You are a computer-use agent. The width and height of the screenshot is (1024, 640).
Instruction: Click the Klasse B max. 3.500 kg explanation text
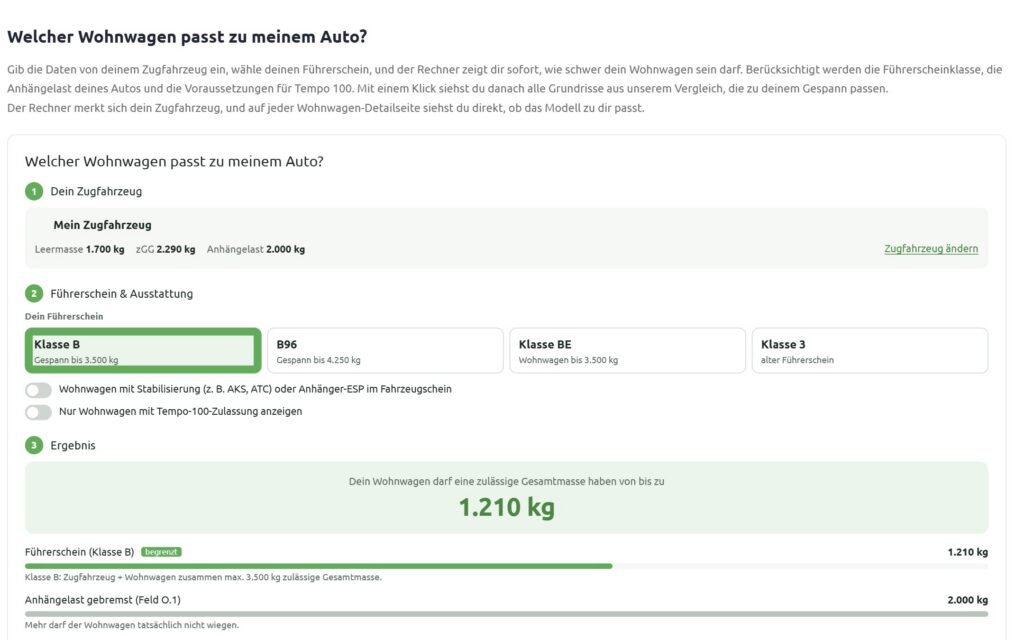(x=203, y=577)
